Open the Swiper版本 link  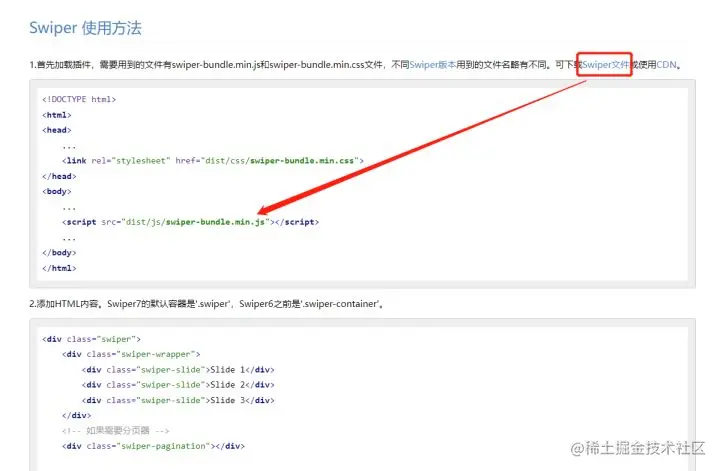432,65
